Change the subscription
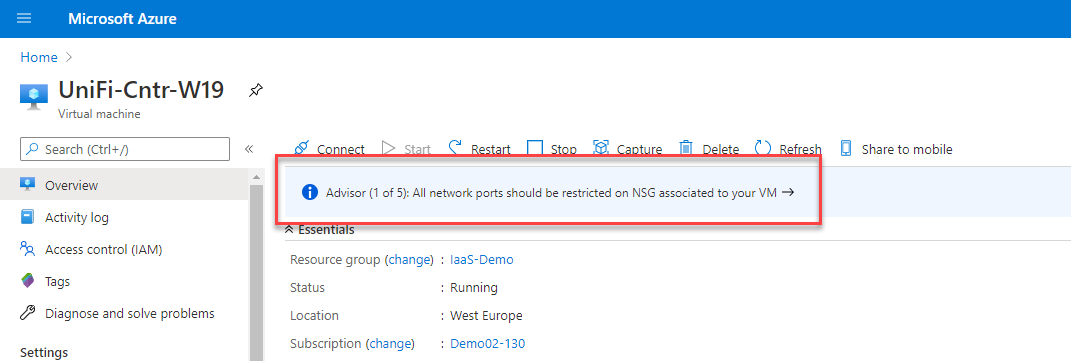 391,343
